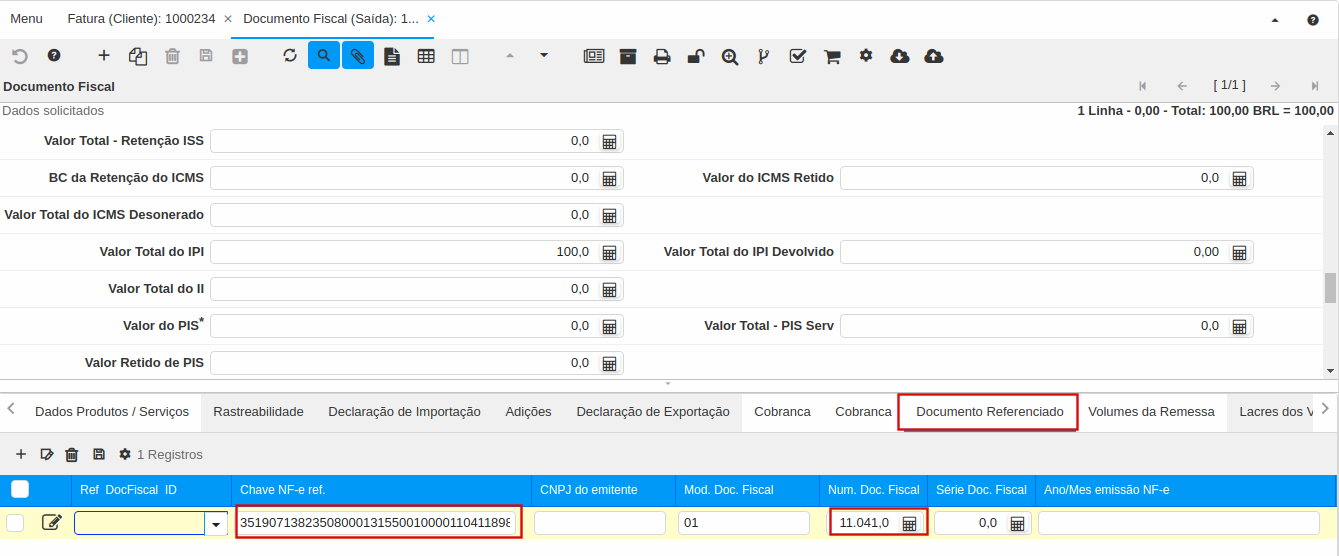The height and width of the screenshot is (556, 1339).
Task: Click the print icon in the toolbar
Action: tap(662, 56)
